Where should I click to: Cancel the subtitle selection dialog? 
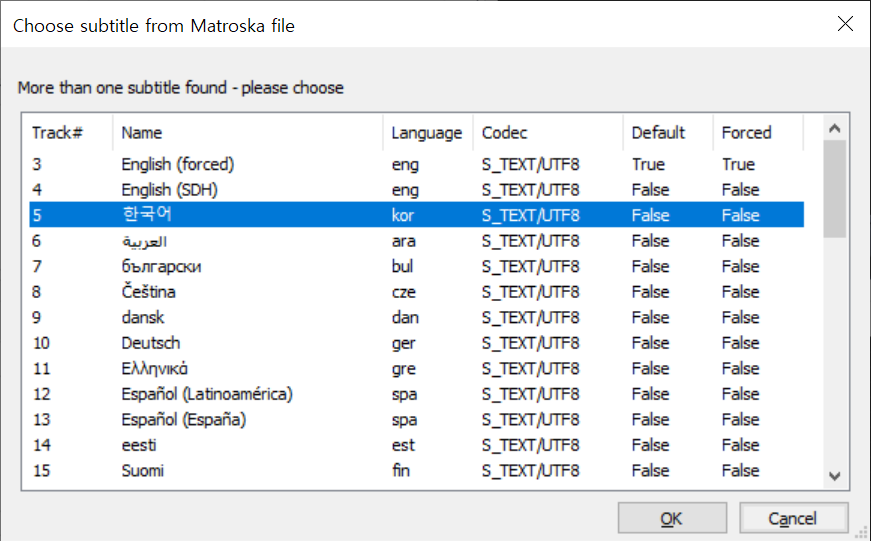(x=793, y=518)
